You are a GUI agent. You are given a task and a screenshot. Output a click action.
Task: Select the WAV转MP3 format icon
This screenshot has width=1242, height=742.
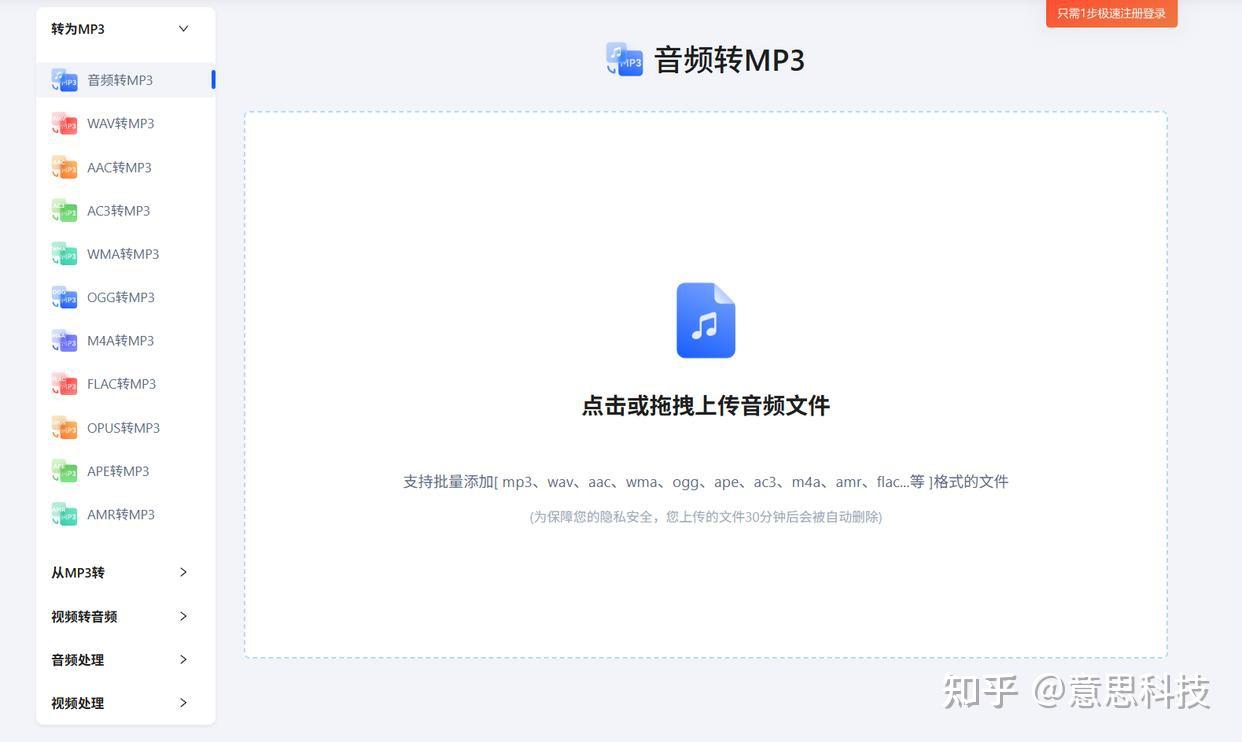[x=65, y=123]
